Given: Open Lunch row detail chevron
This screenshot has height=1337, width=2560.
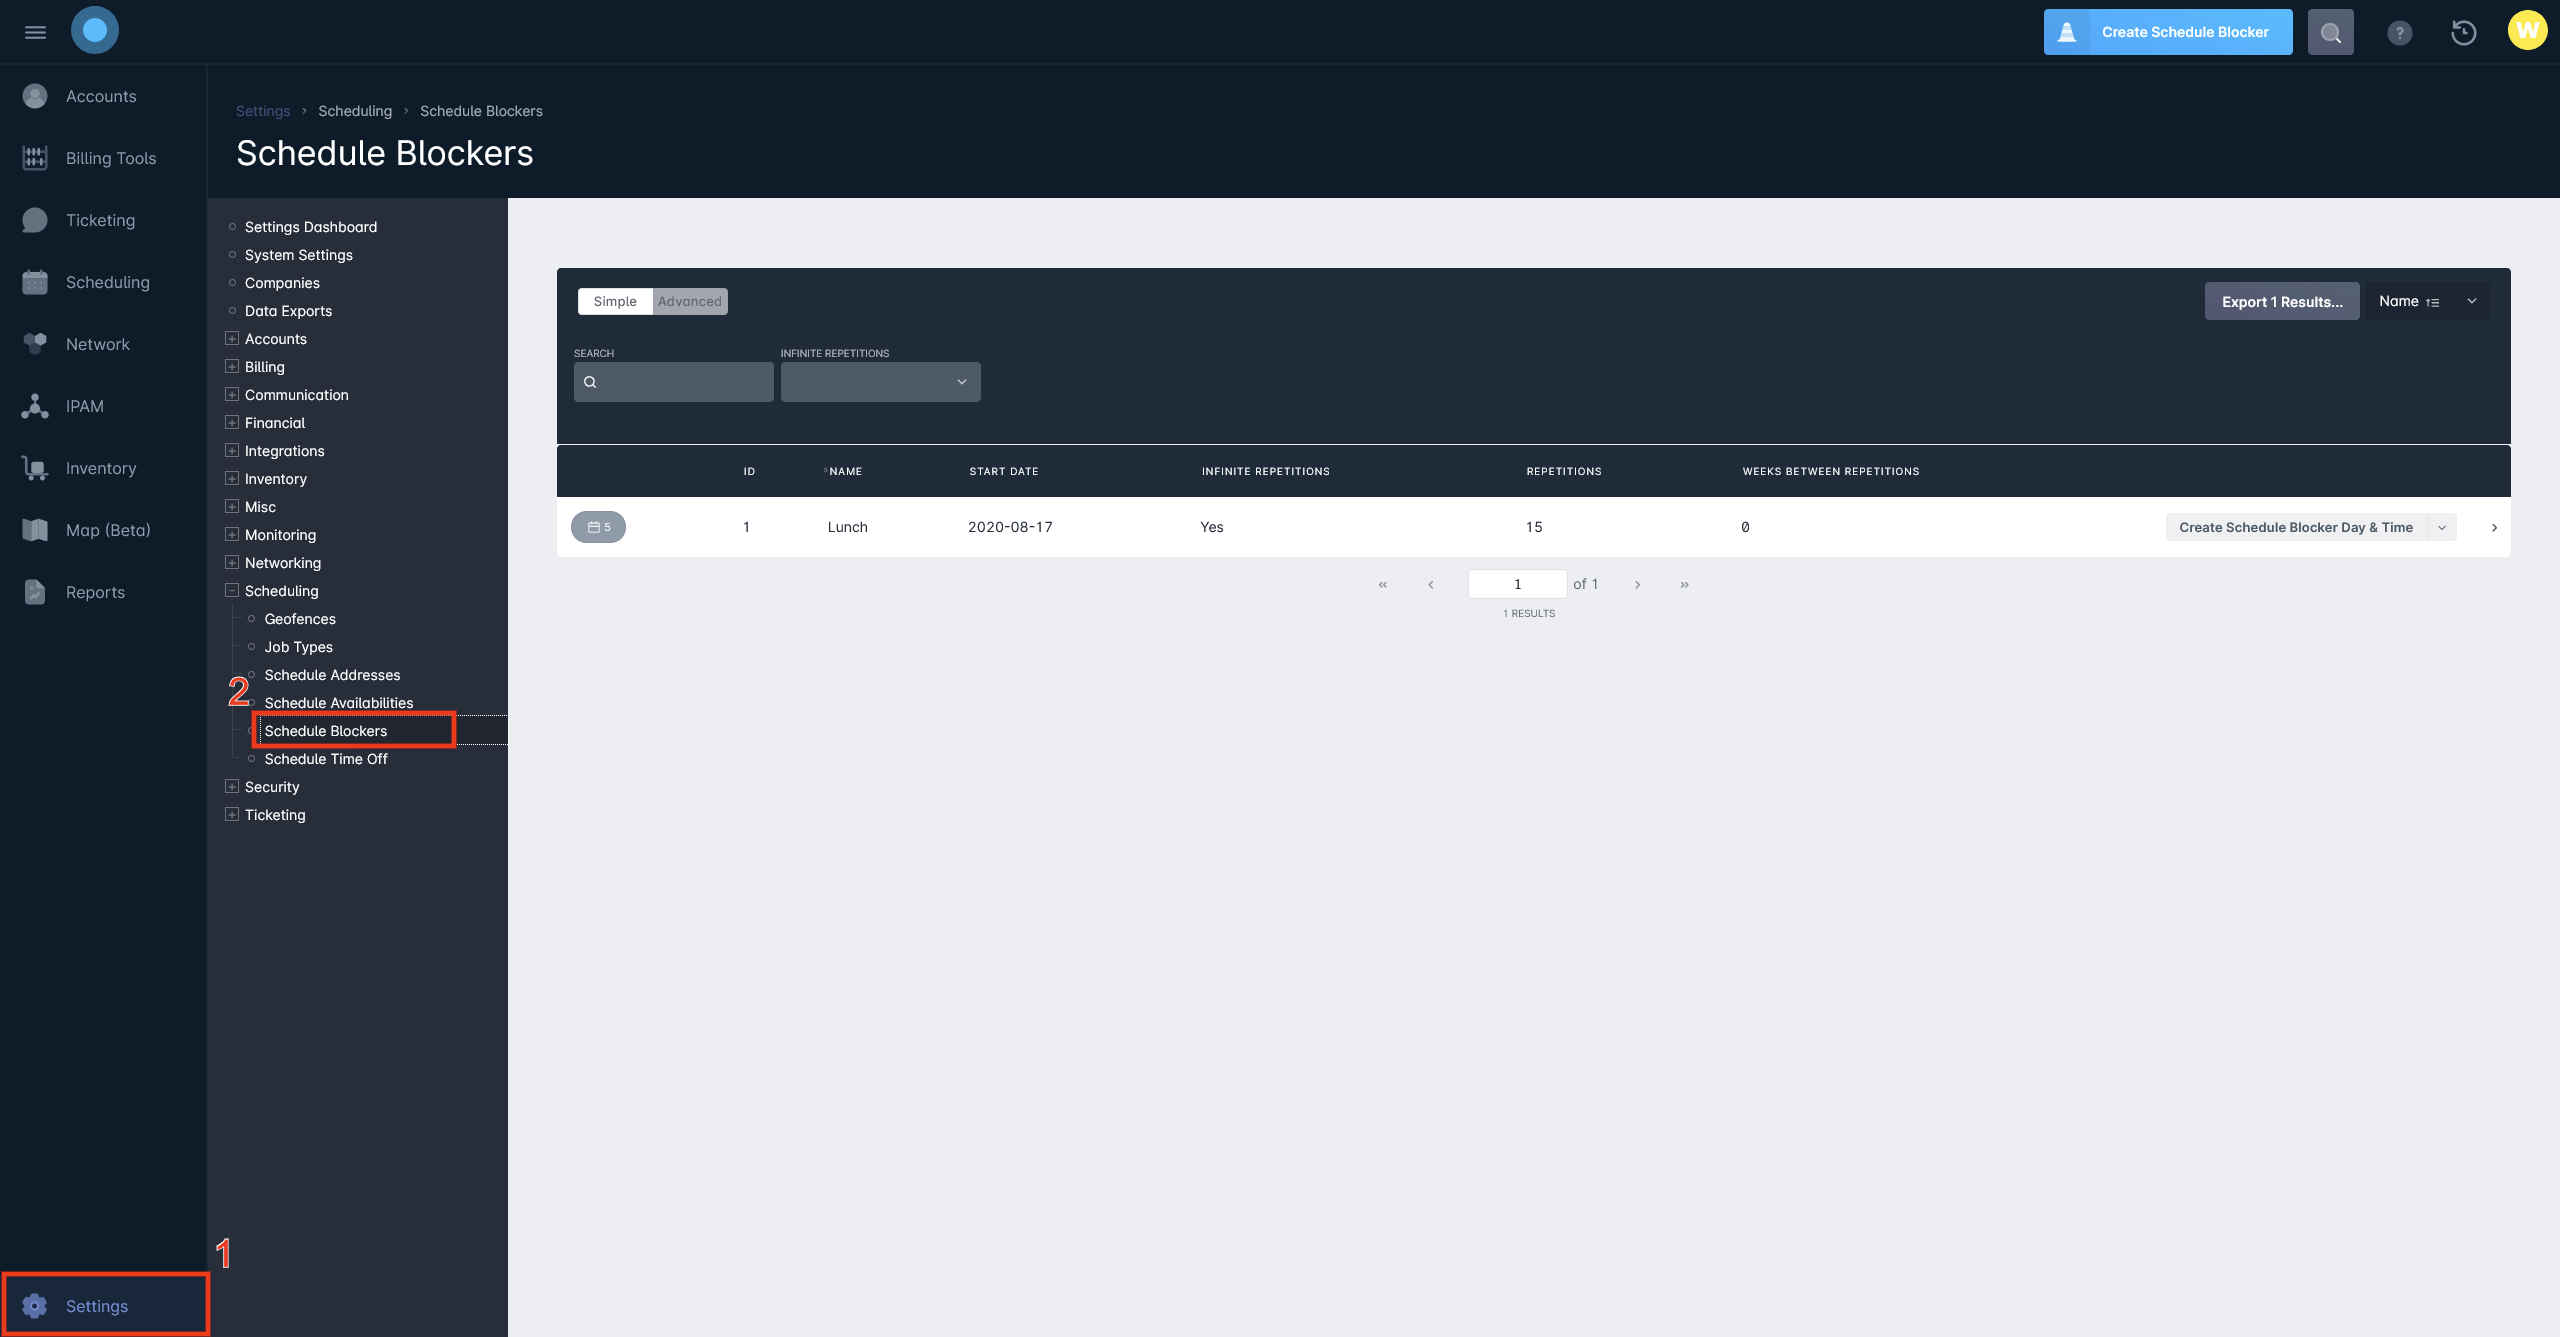Looking at the screenshot, I should coord(2494,528).
